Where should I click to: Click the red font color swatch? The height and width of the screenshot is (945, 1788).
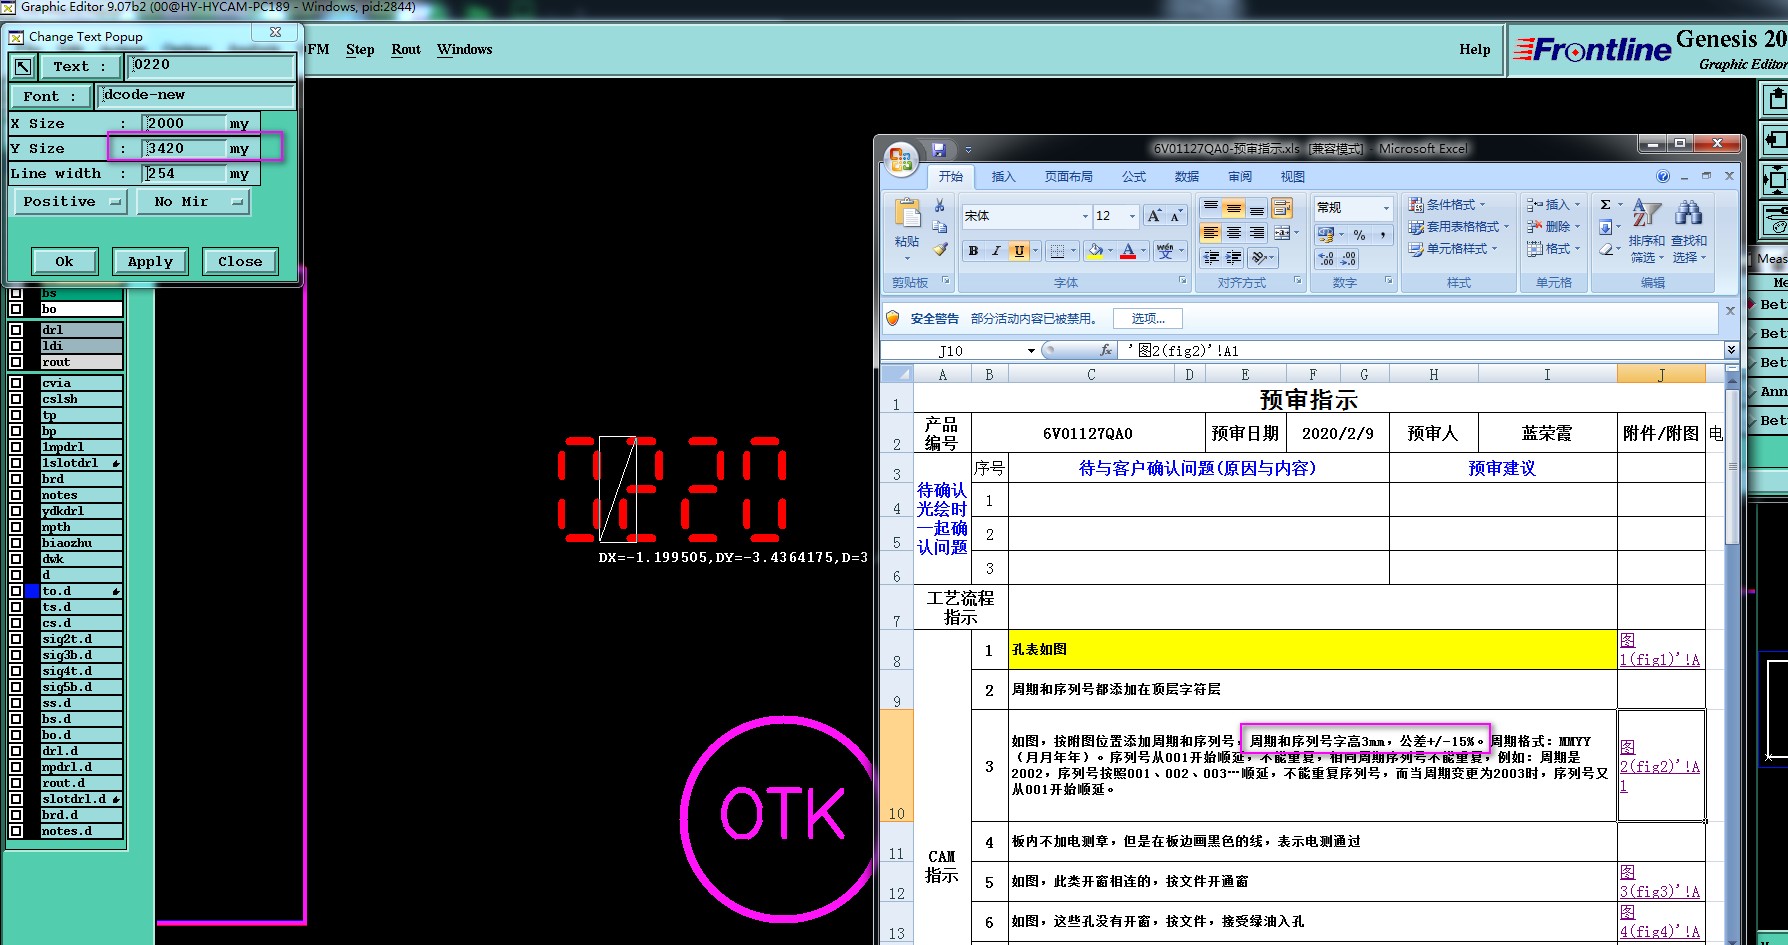tap(1128, 251)
